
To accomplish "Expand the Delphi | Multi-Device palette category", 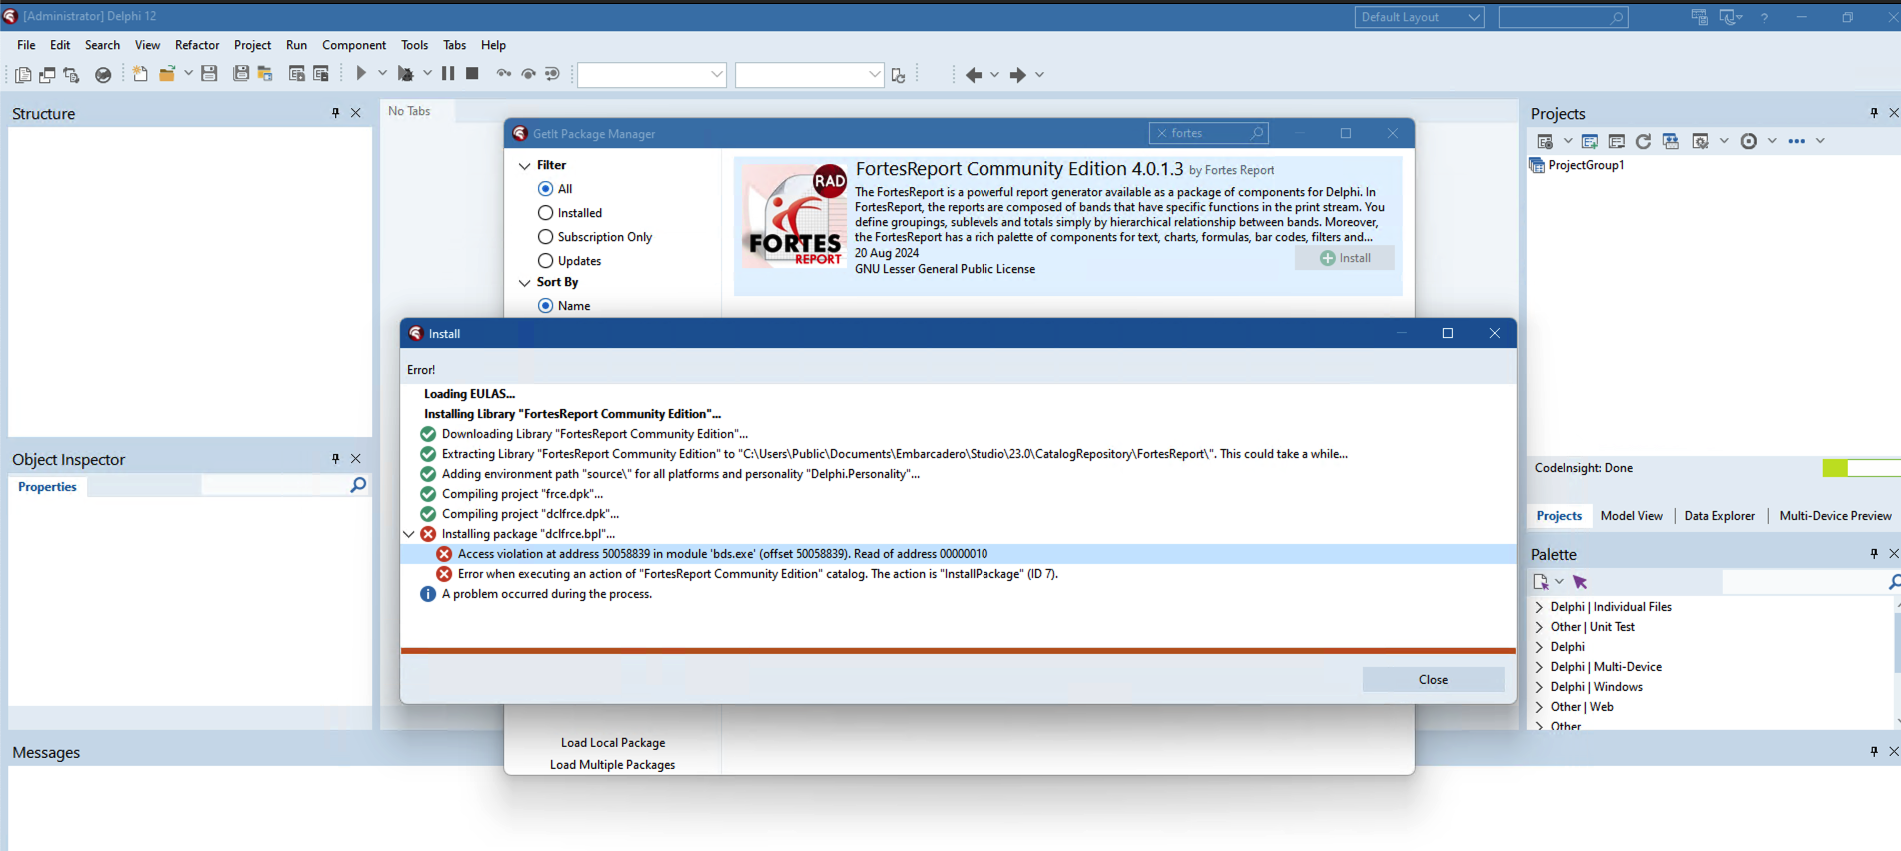I will pos(1539,667).
